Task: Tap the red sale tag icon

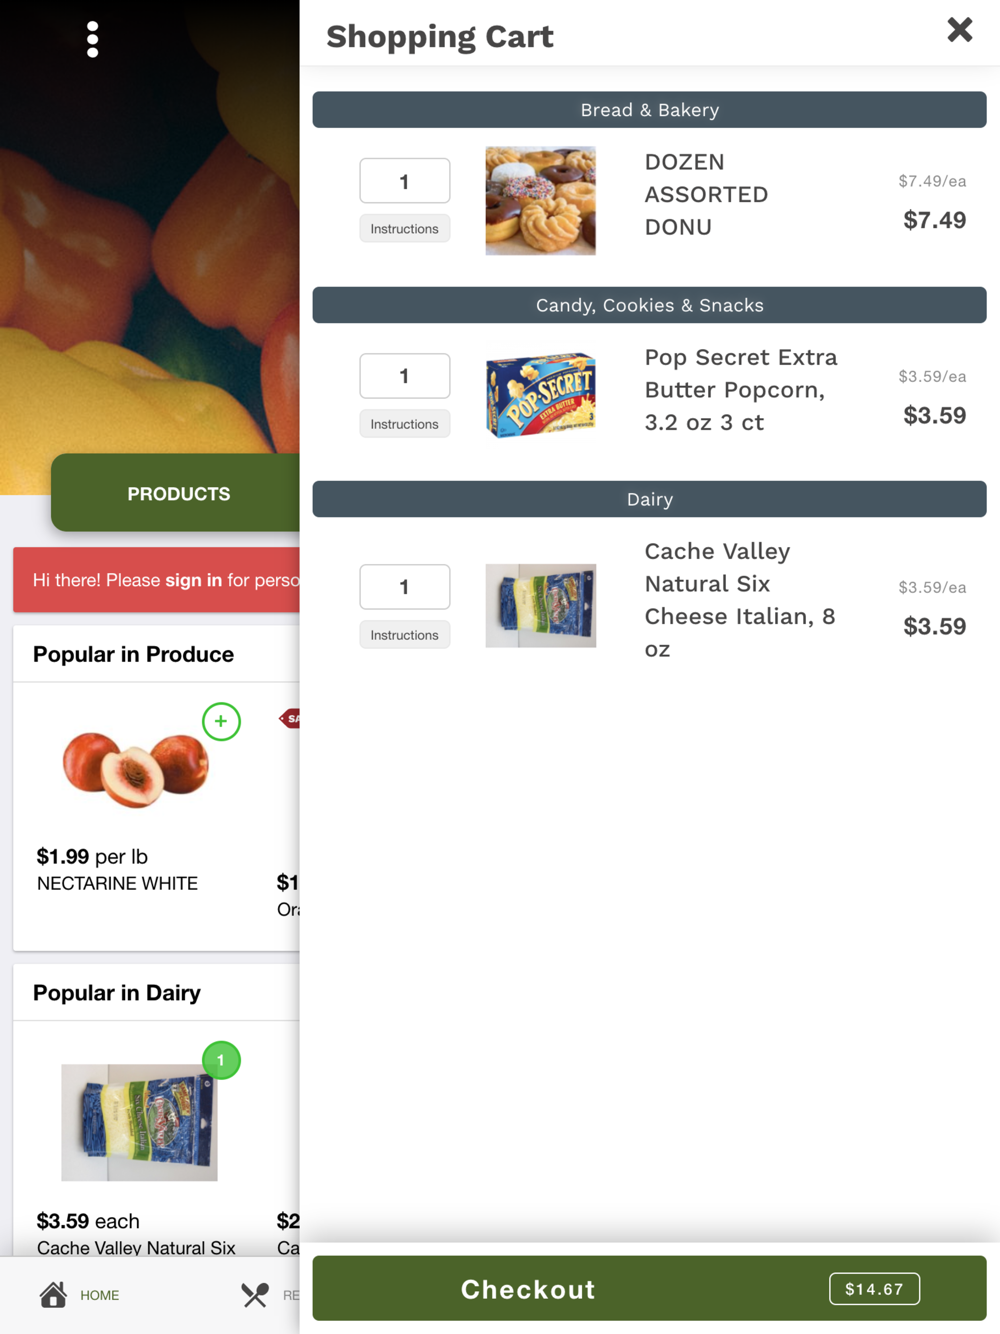Action: pyautogui.click(x=291, y=718)
